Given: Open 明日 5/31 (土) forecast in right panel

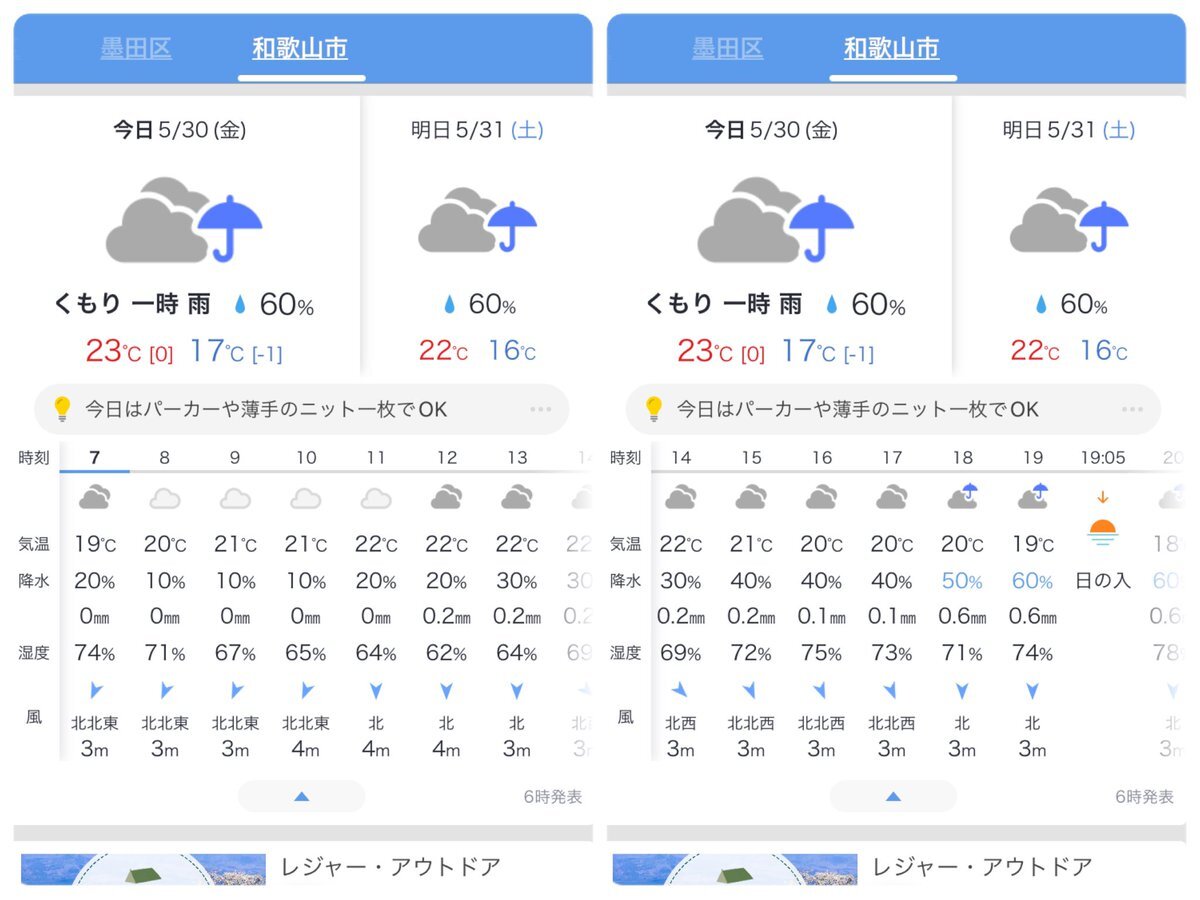Looking at the screenshot, I should 1069,130.
